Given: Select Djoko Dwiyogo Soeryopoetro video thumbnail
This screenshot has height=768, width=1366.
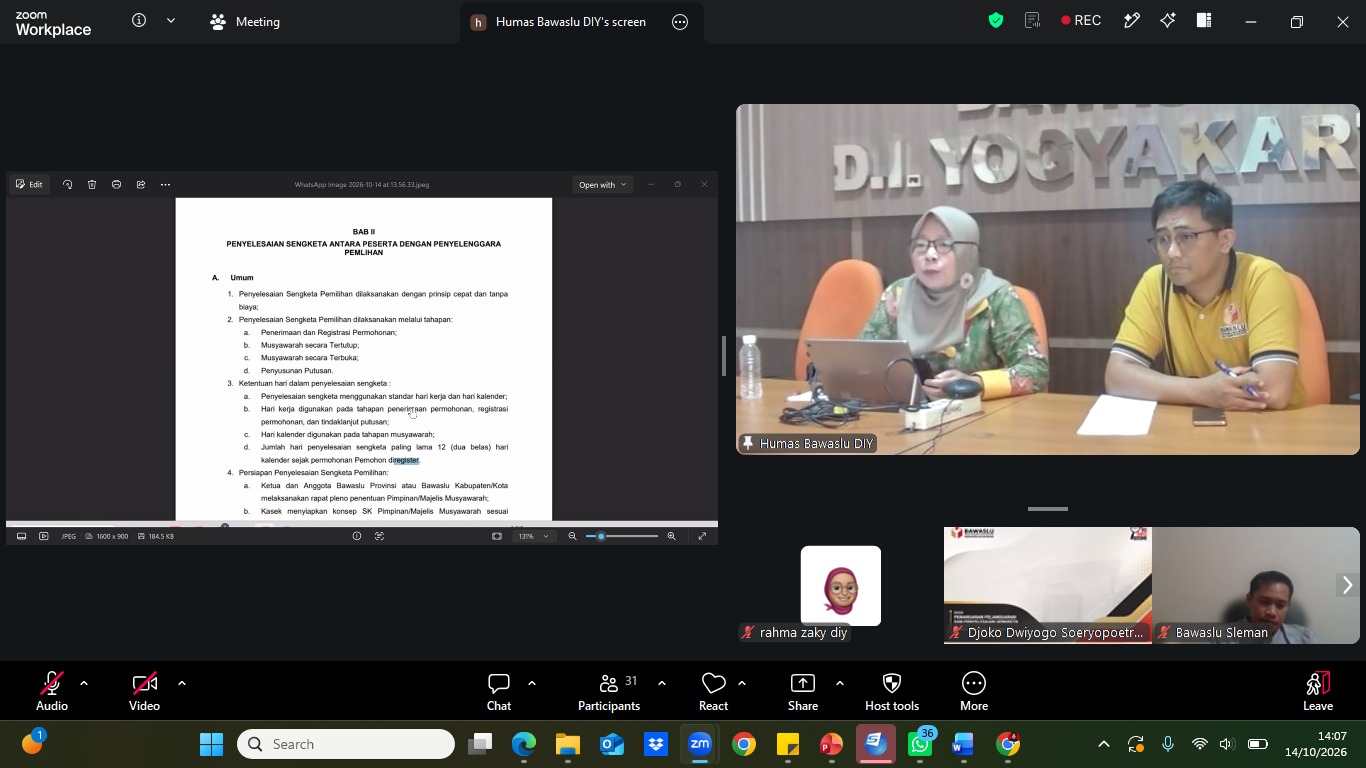Looking at the screenshot, I should point(1048,585).
